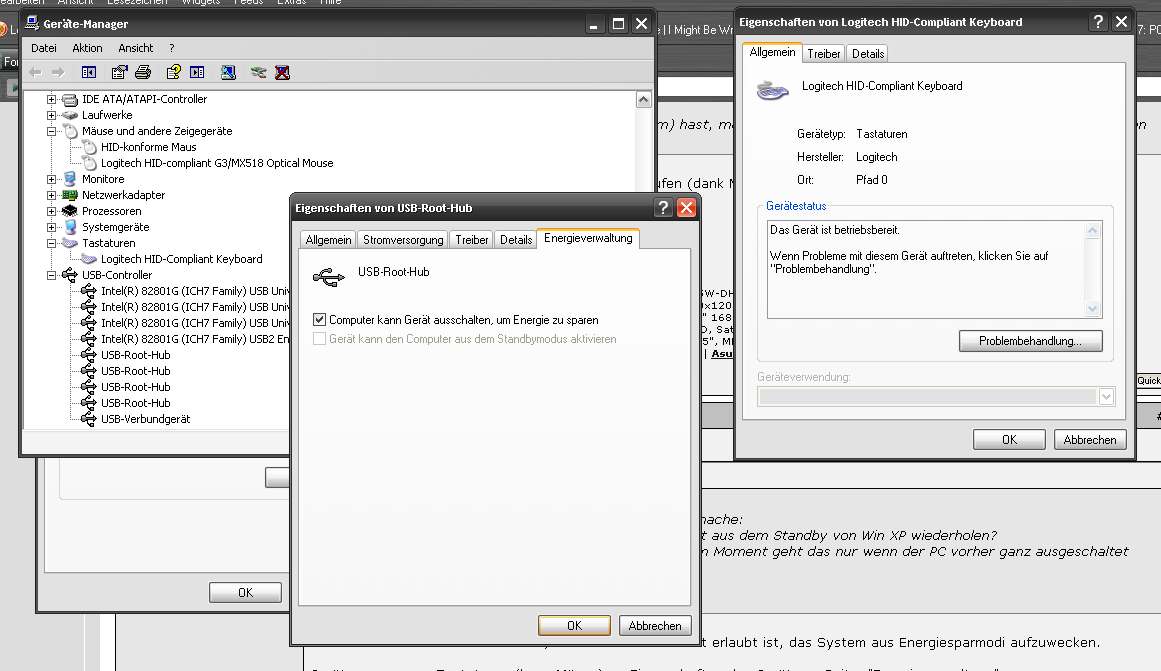The width and height of the screenshot is (1161, 671).
Task: Expand the Laufwerke node
Action: pos(51,116)
